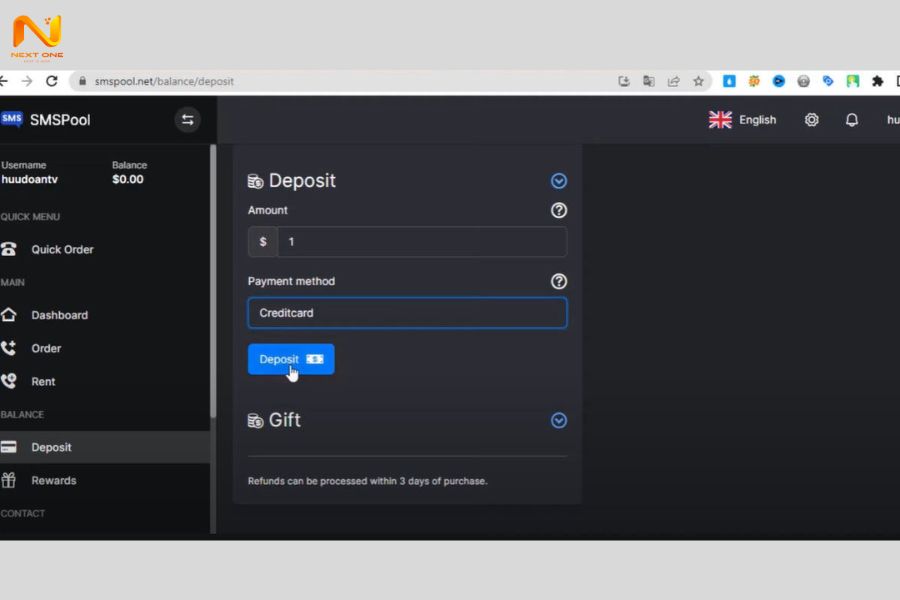900x600 pixels.
Task: Click the sidebar collapse toggle icon
Action: pos(187,120)
